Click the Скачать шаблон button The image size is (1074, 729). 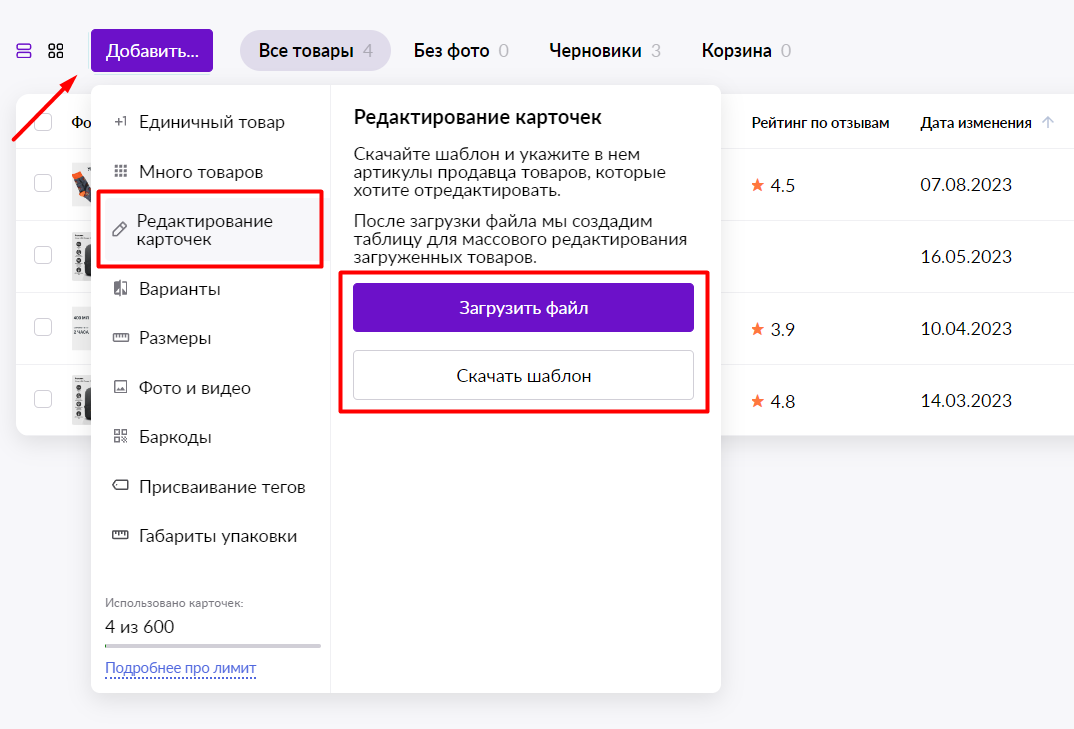523,375
